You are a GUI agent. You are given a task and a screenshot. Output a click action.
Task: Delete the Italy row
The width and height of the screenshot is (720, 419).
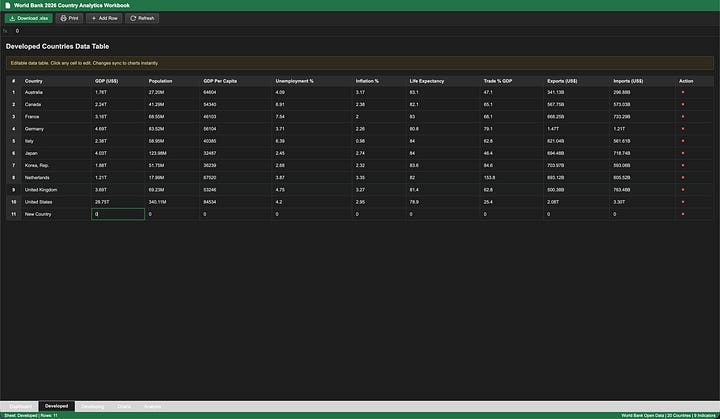pyautogui.click(x=683, y=141)
